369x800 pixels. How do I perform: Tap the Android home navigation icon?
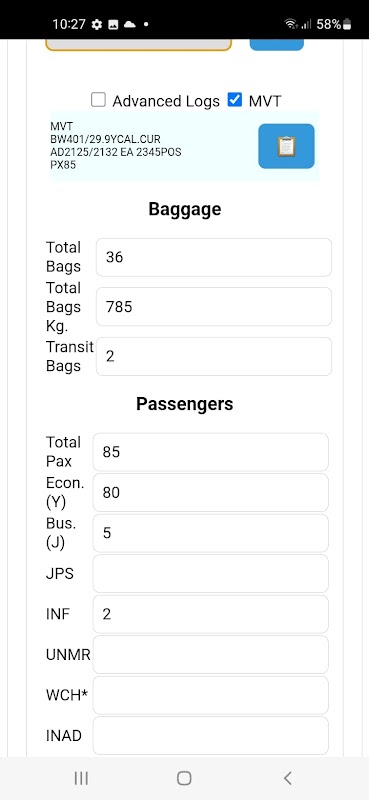point(184,778)
